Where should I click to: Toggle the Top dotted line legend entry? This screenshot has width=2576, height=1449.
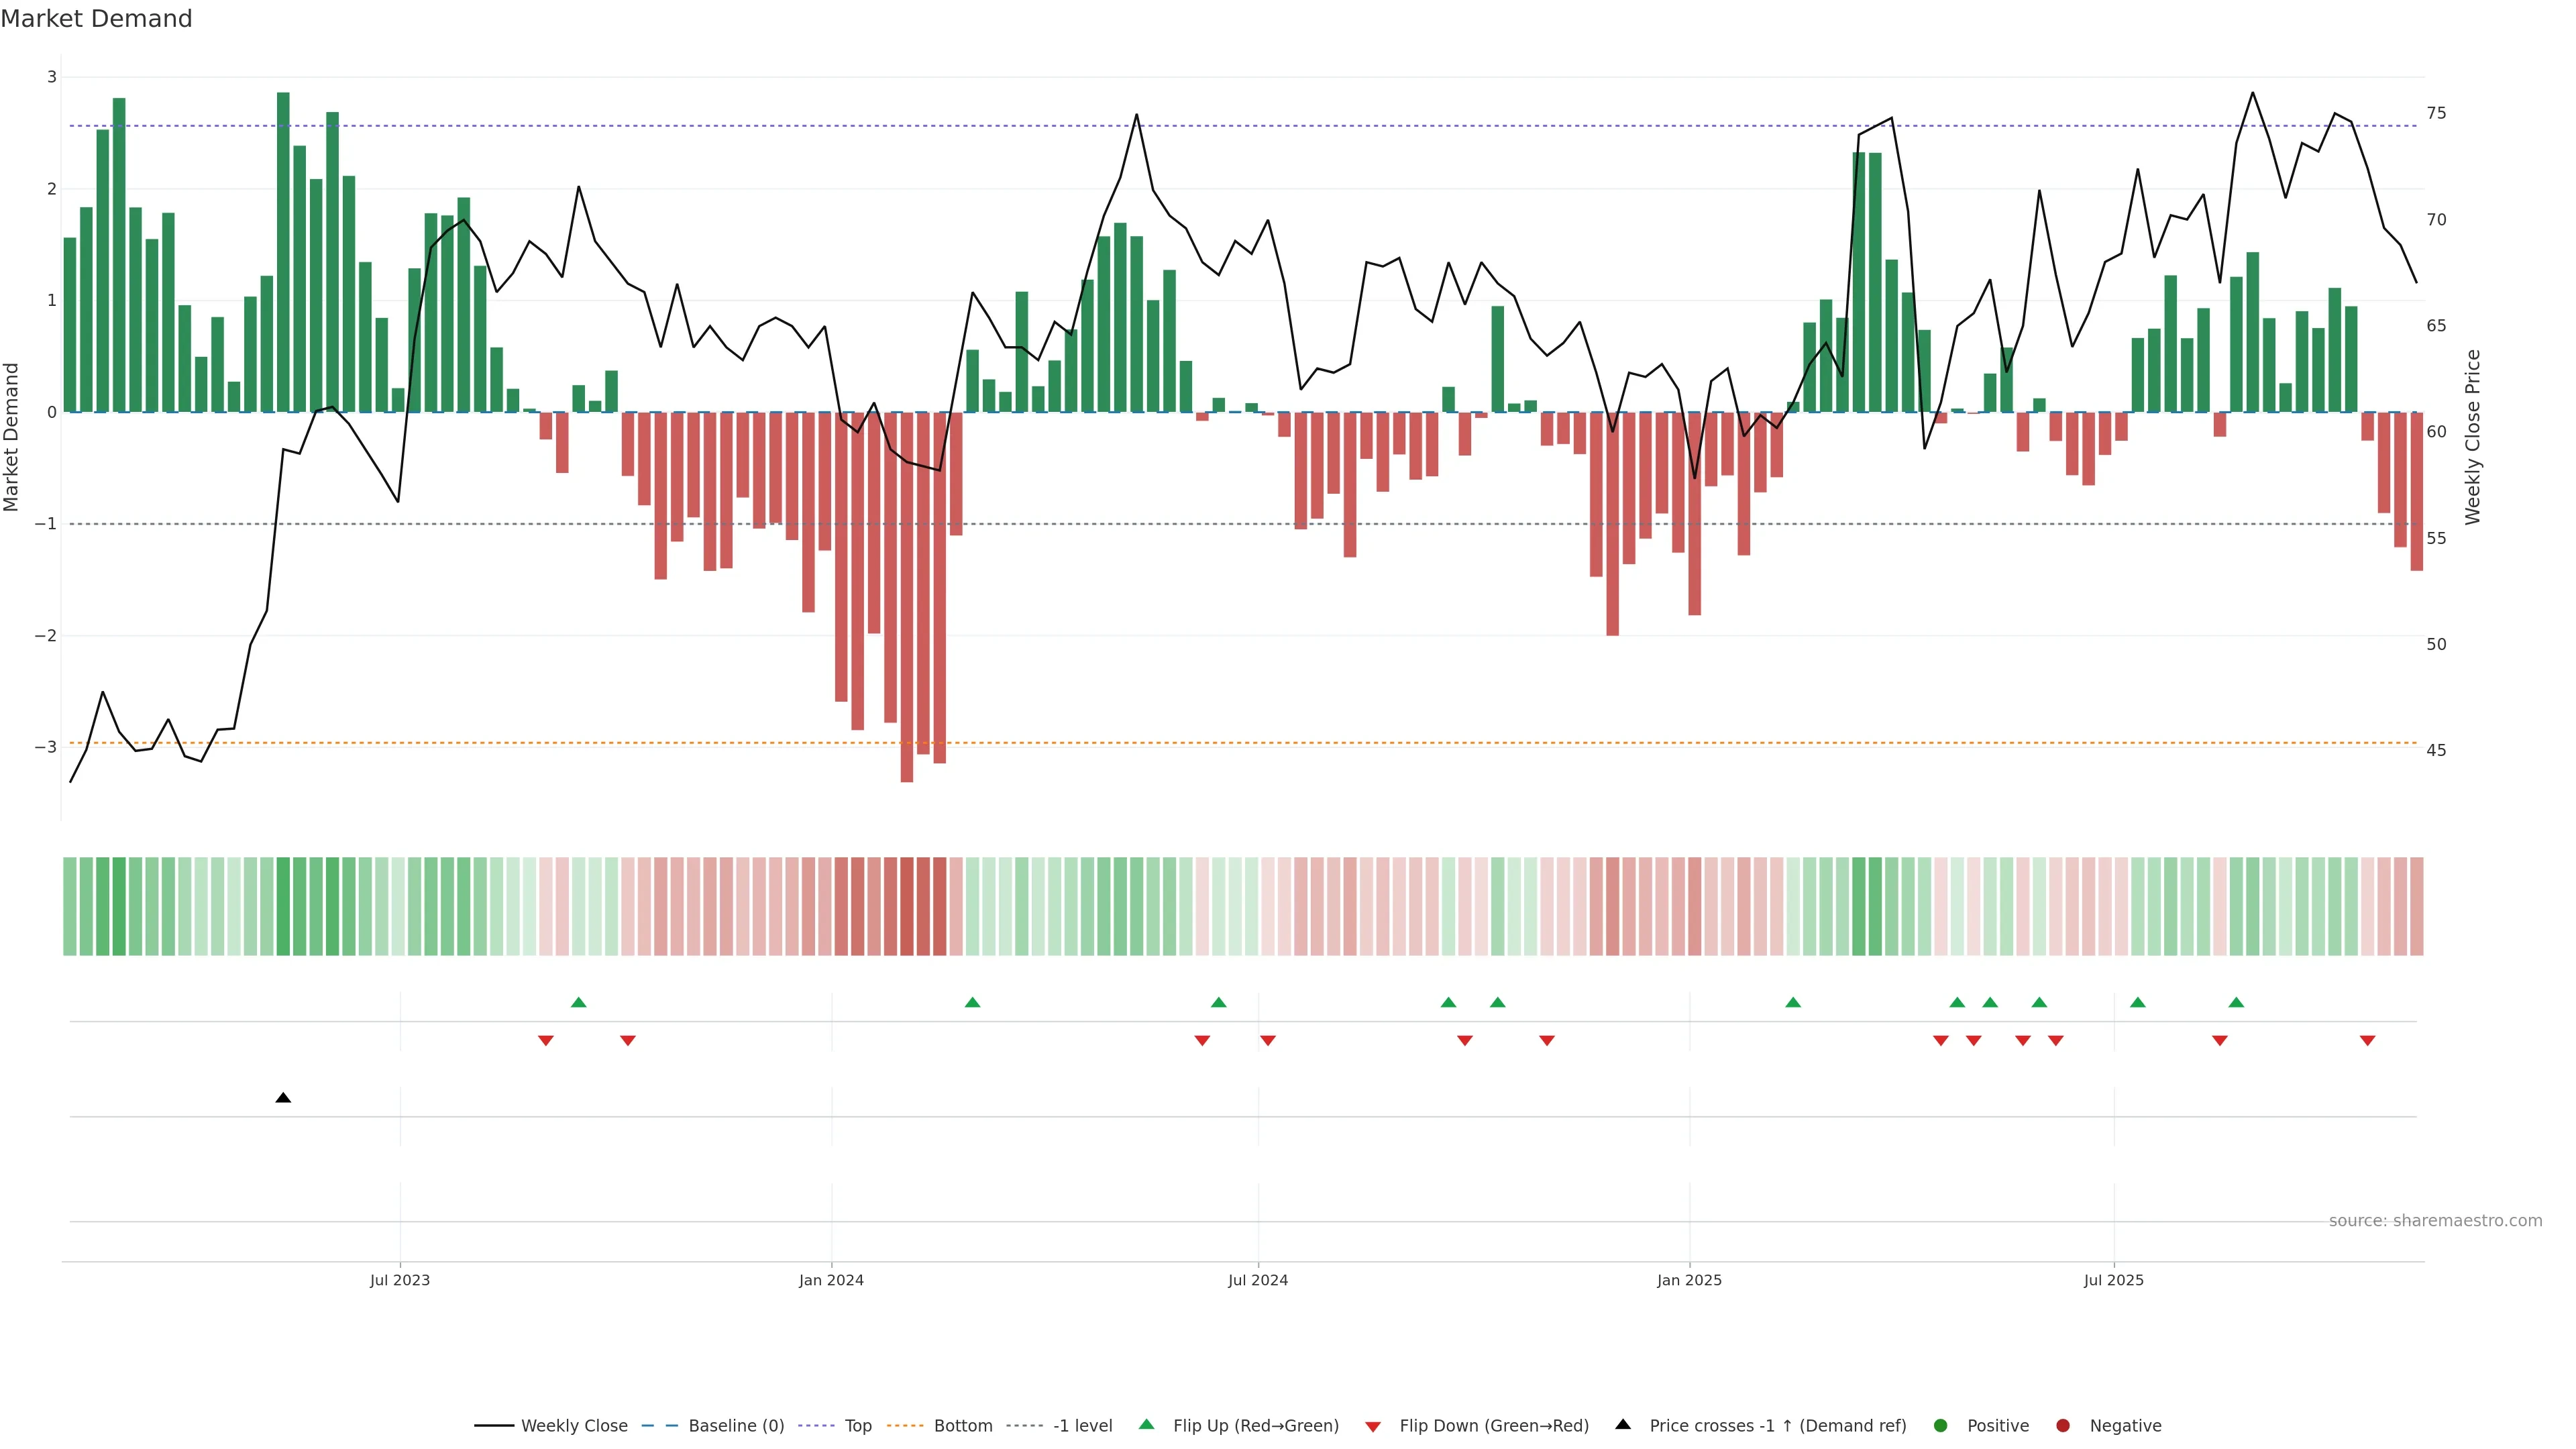857,1426
